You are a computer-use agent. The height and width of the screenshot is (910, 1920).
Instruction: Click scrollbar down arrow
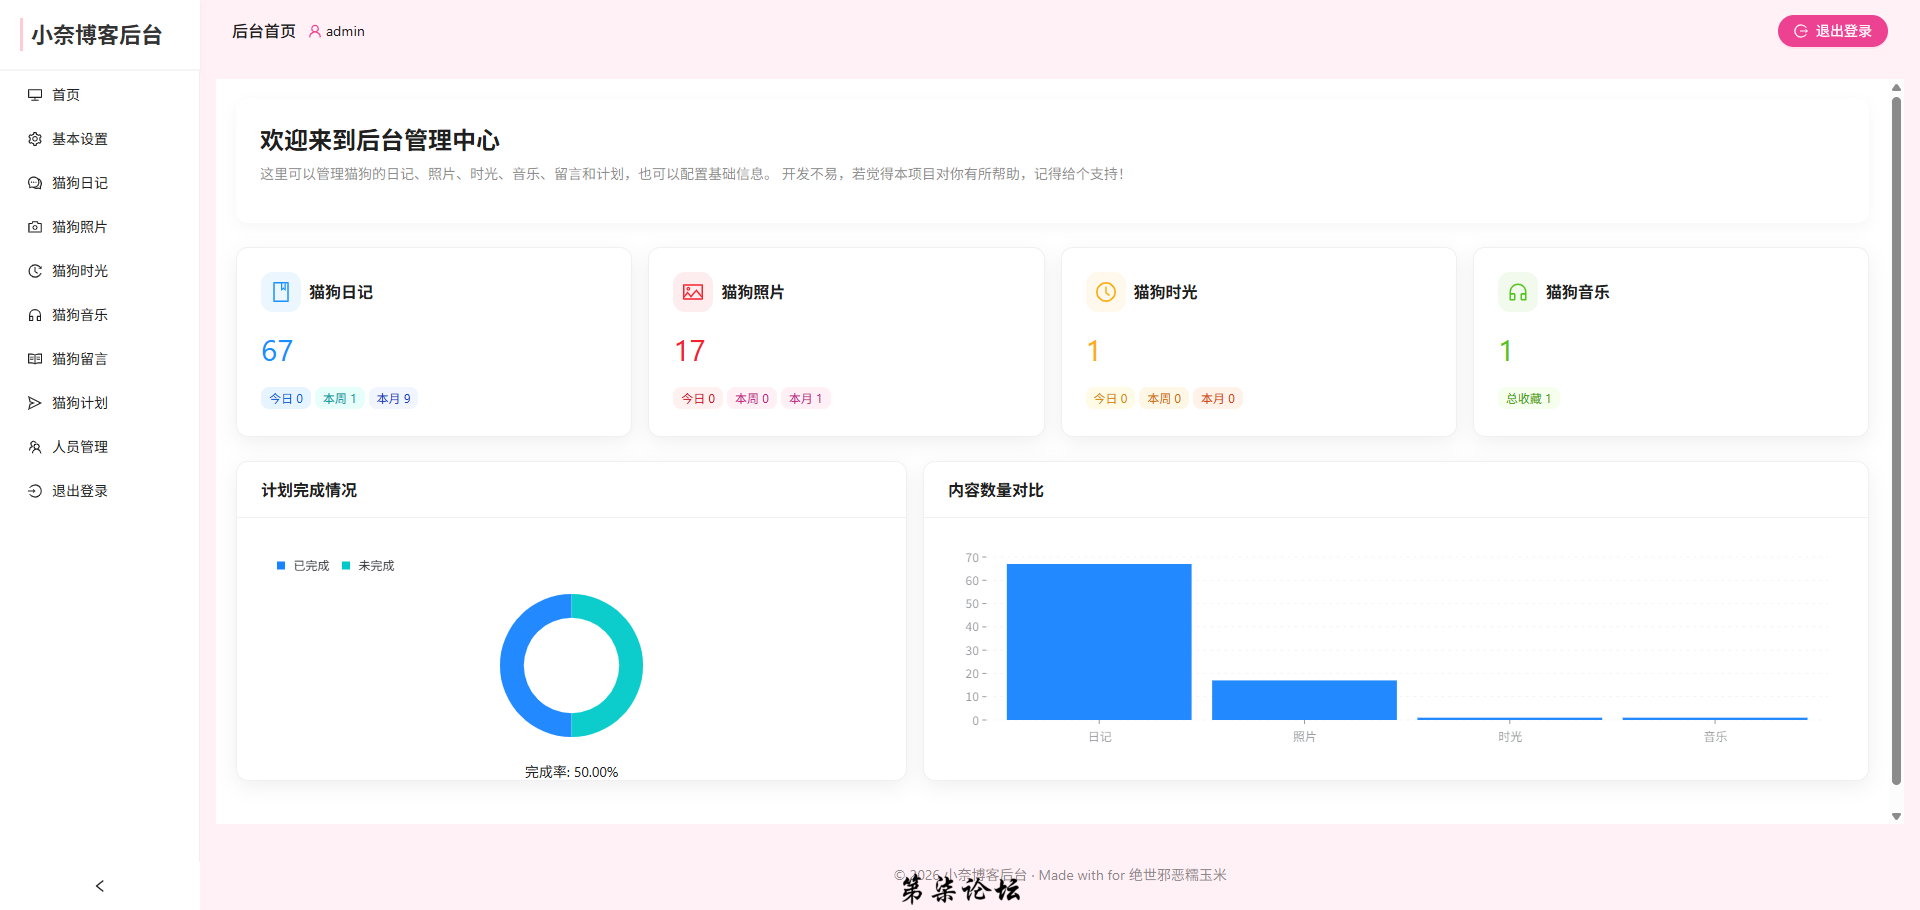tap(1896, 817)
